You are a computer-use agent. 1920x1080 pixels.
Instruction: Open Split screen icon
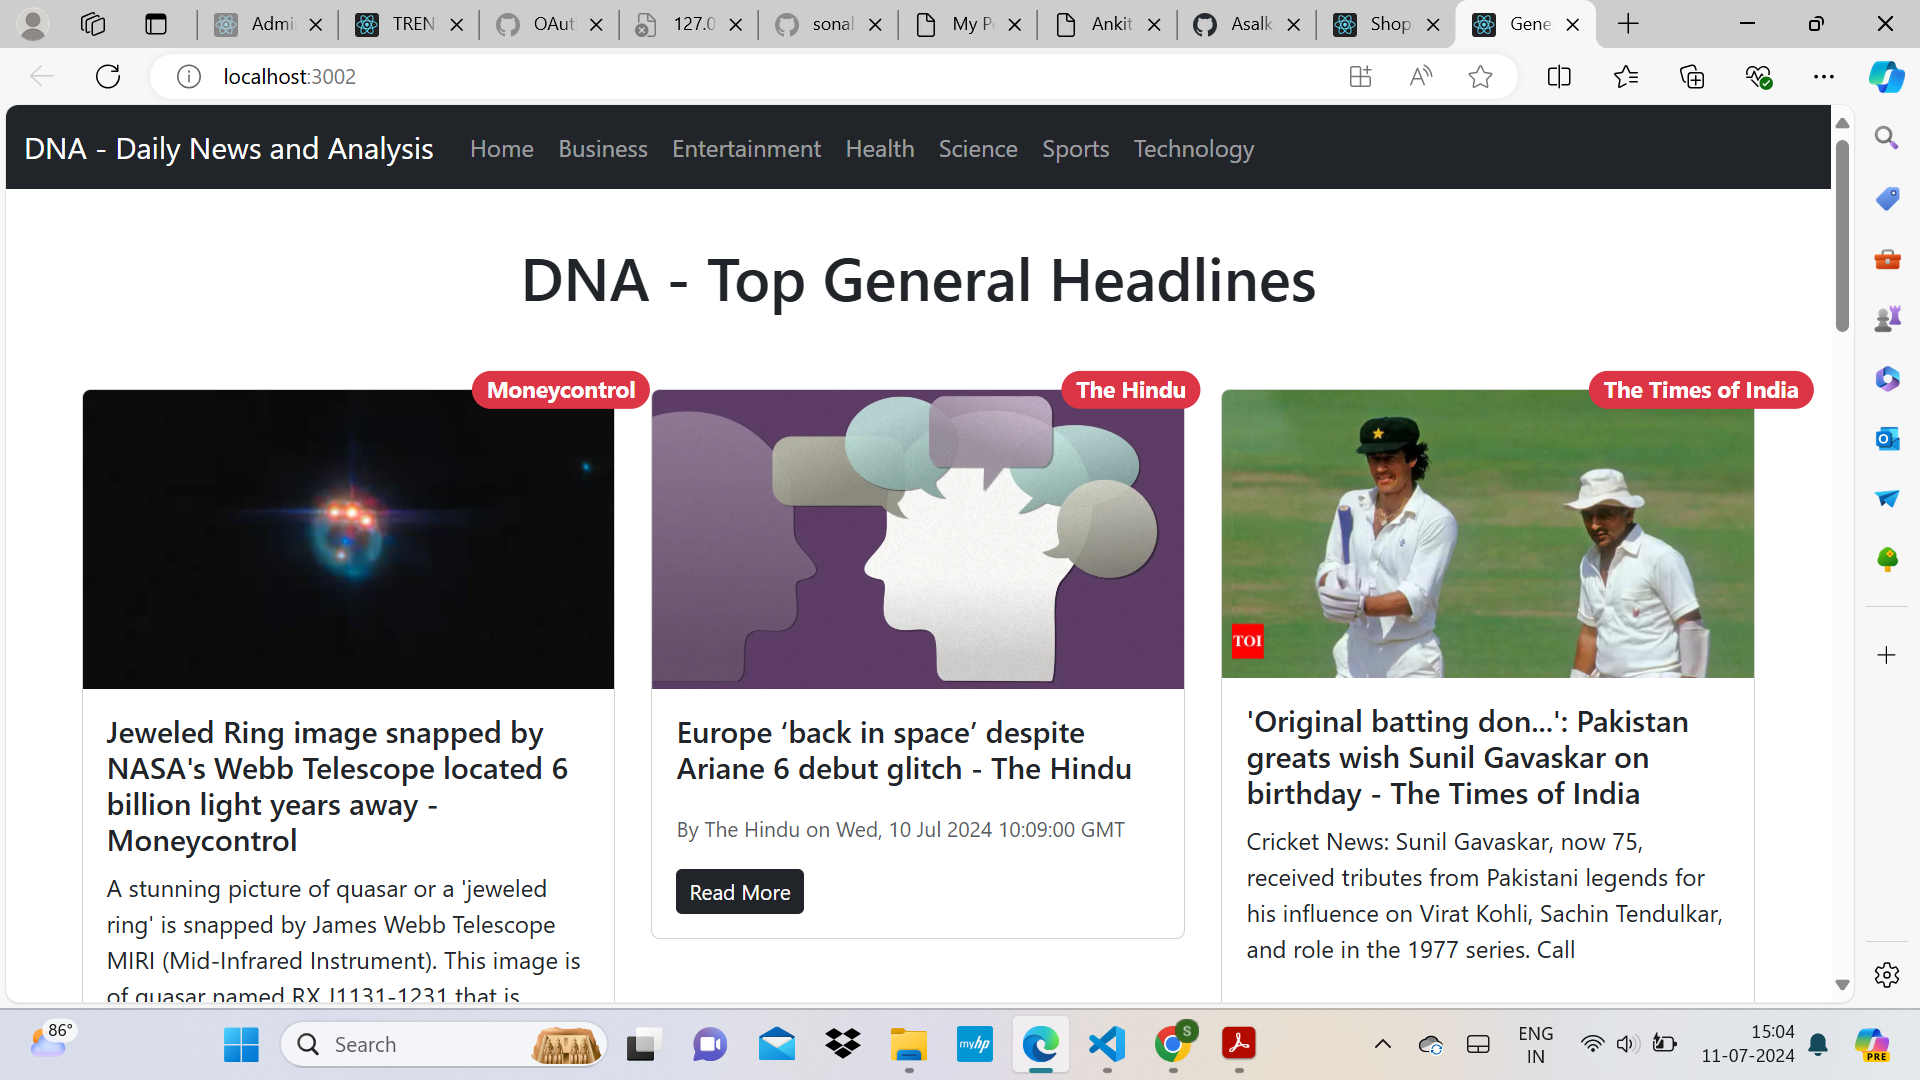coord(1559,76)
